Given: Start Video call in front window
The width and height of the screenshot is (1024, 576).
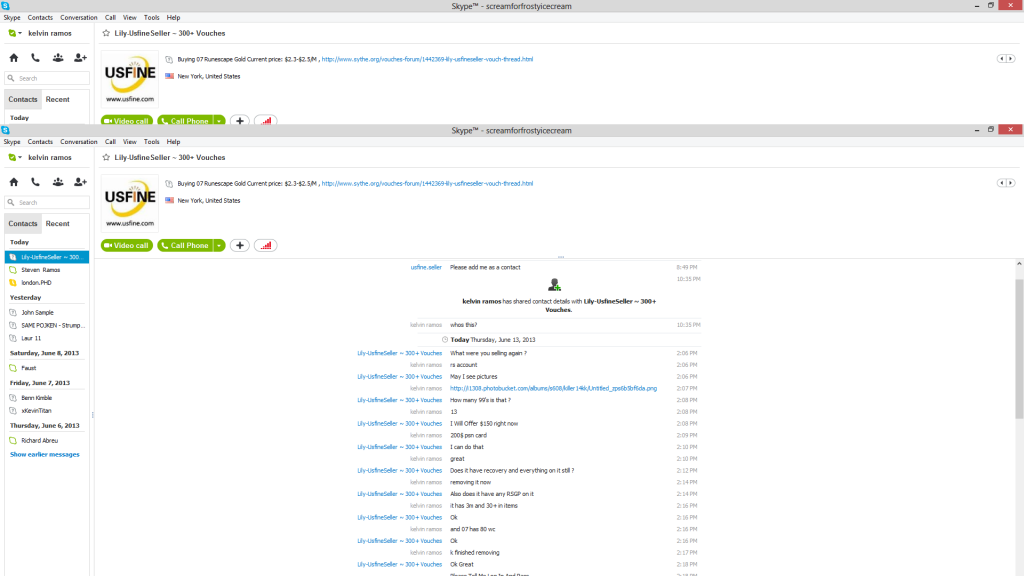Looking at the screenshot, I should [x=127, y=246].
